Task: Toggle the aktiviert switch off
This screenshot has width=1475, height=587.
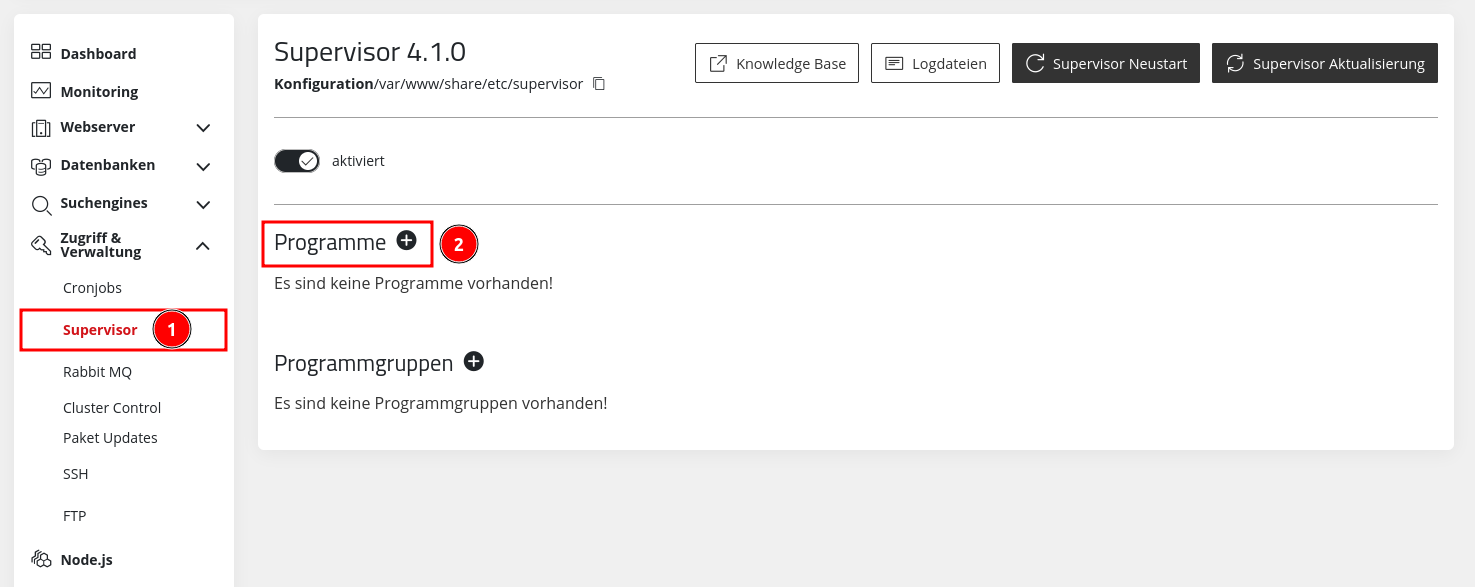Action: 297,161
